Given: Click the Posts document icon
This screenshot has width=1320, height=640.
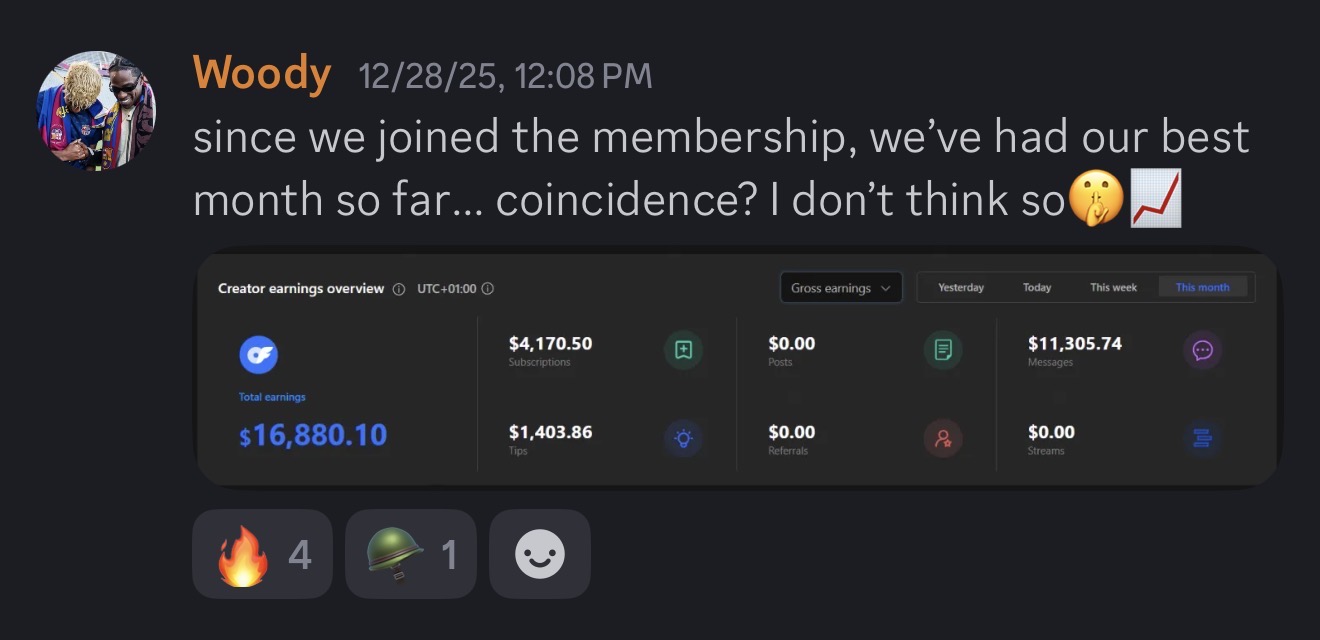Looking at the screenshot, I should coord(943,350).
